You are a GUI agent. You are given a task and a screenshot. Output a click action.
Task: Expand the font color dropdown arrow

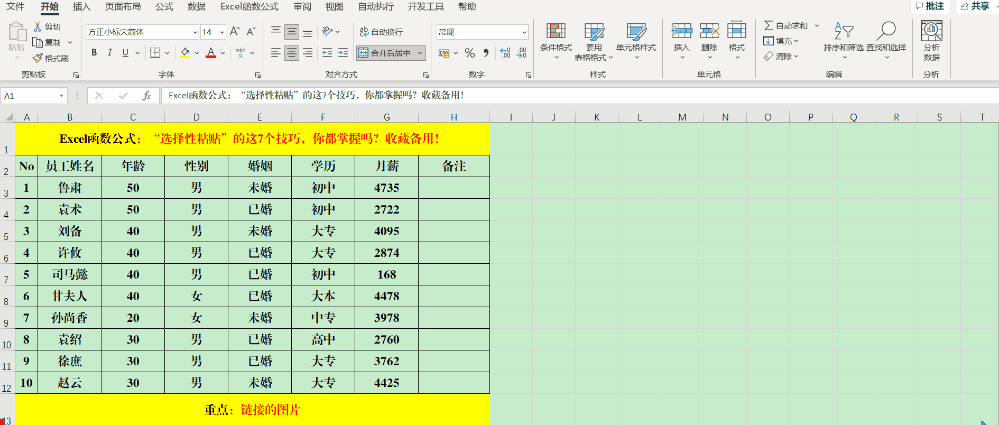pyautogui.click(x=224, y=52)
